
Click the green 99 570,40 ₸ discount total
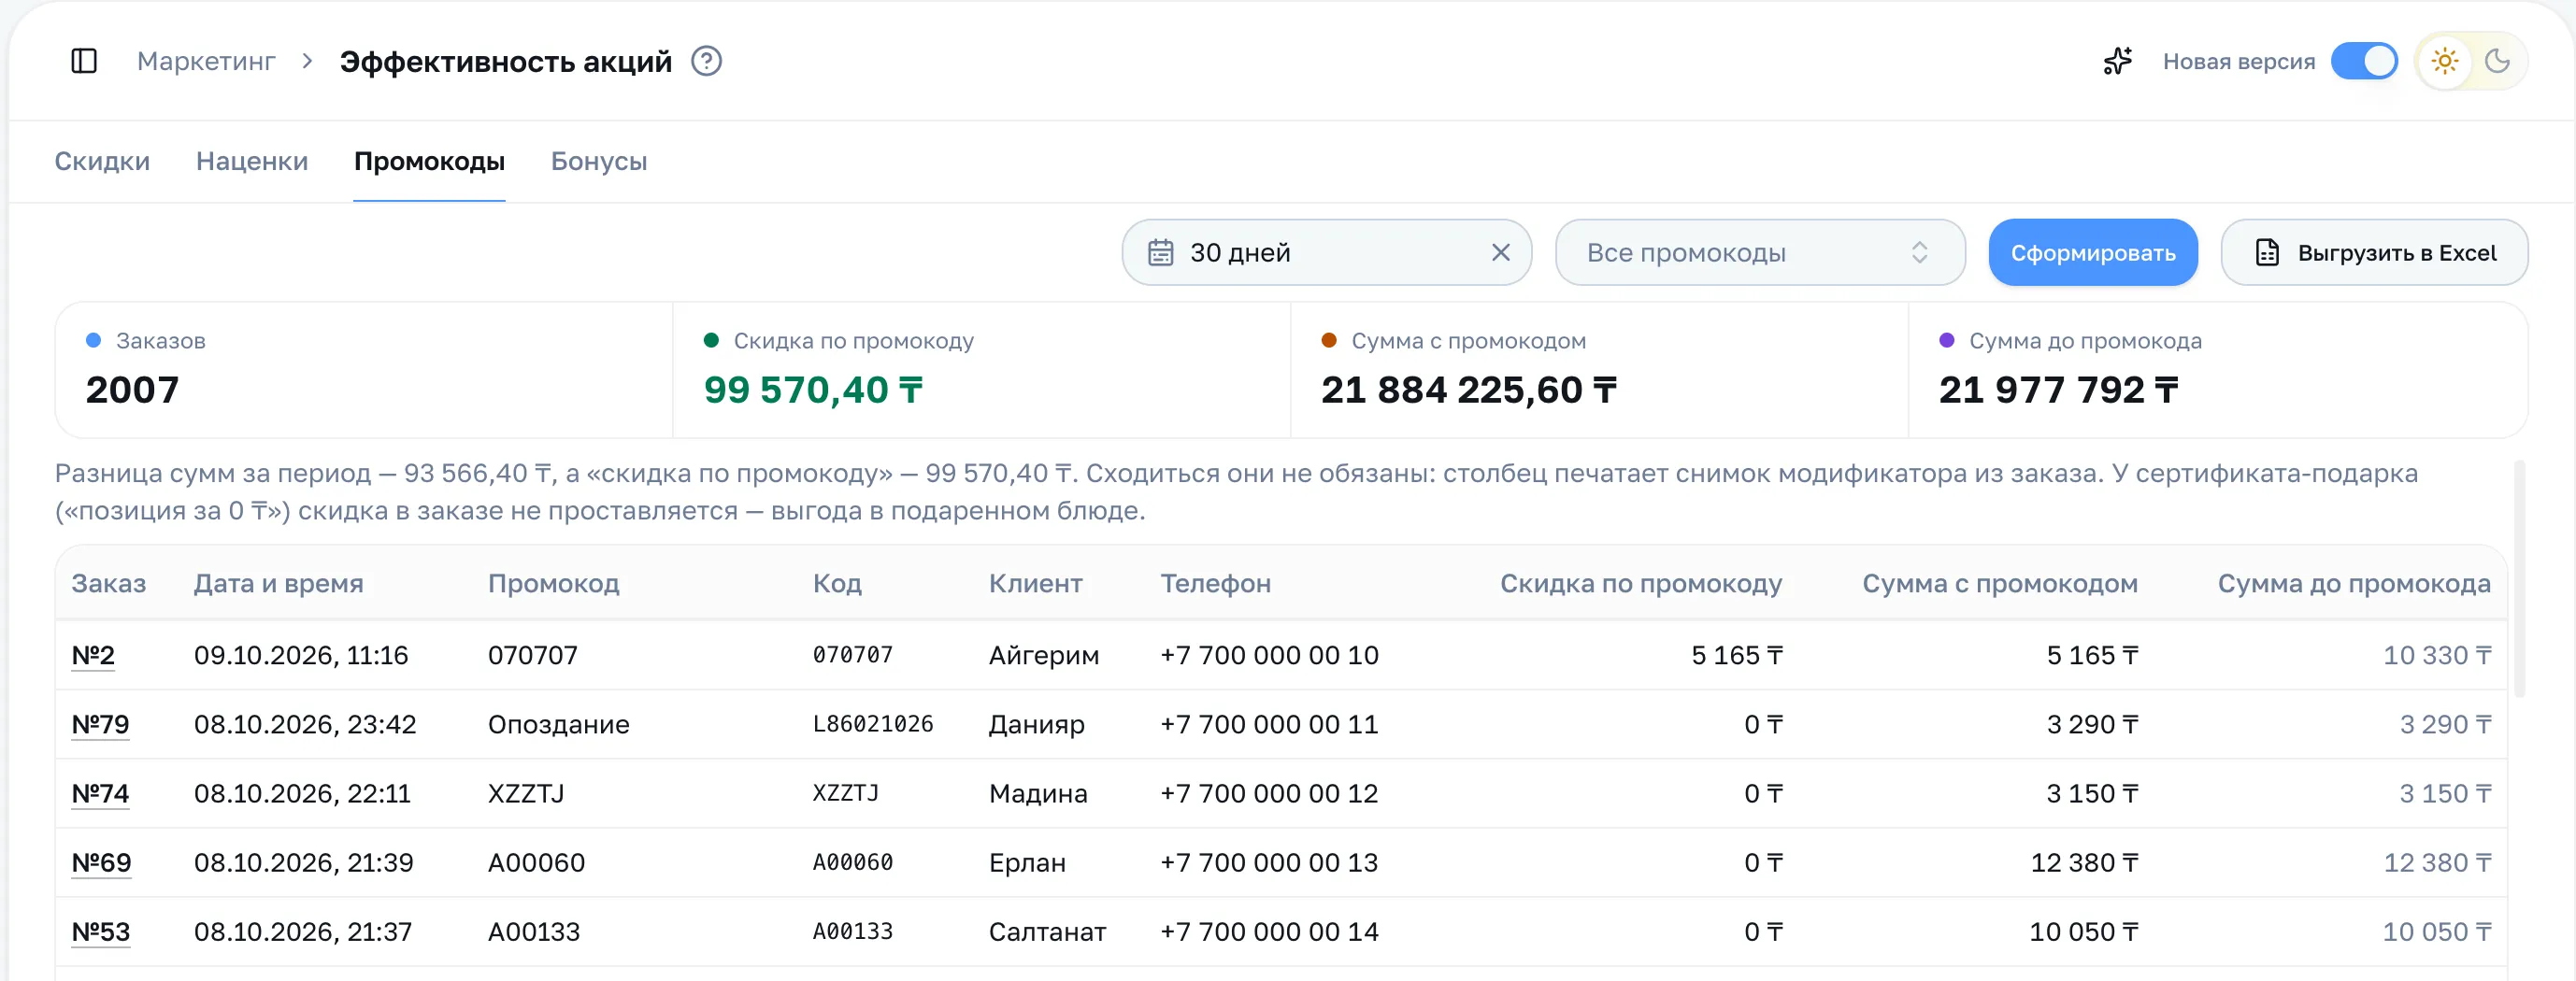[x=813, y=390]
